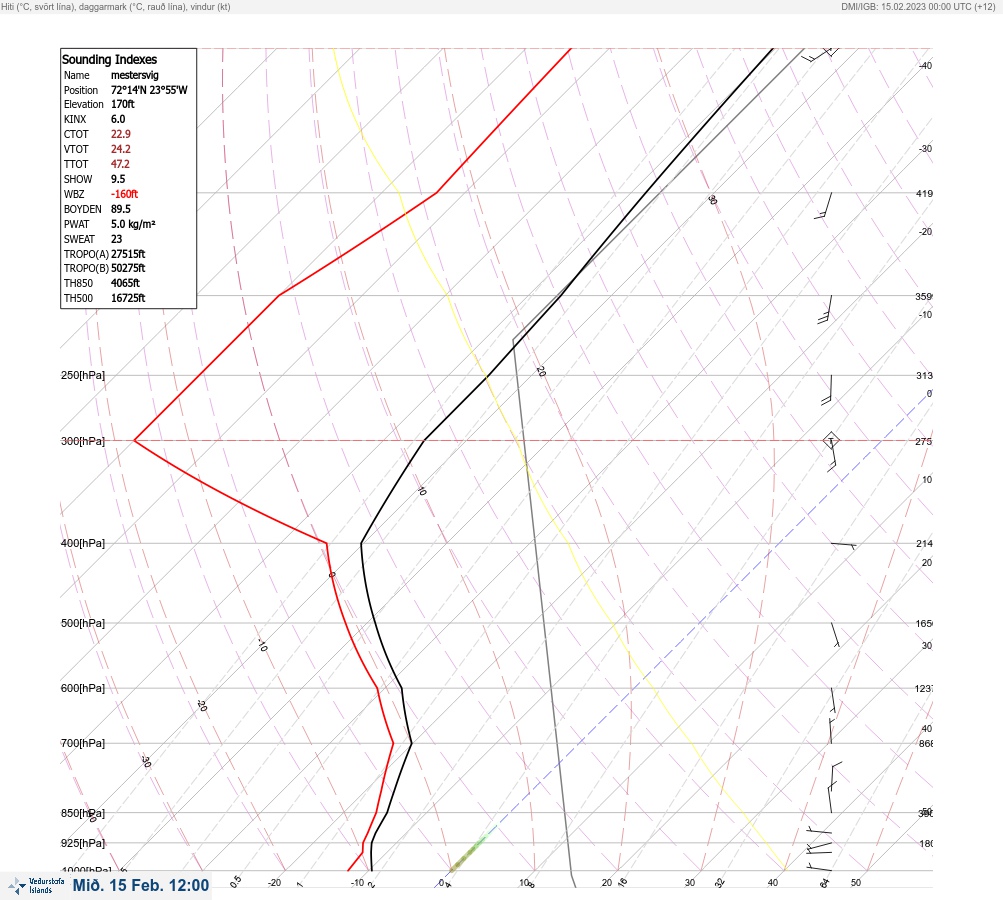Image resolution: width=1003 pixels, height=900 pixels.
Task: Click the VTOT value 24.2
Action: pos(120,149)
